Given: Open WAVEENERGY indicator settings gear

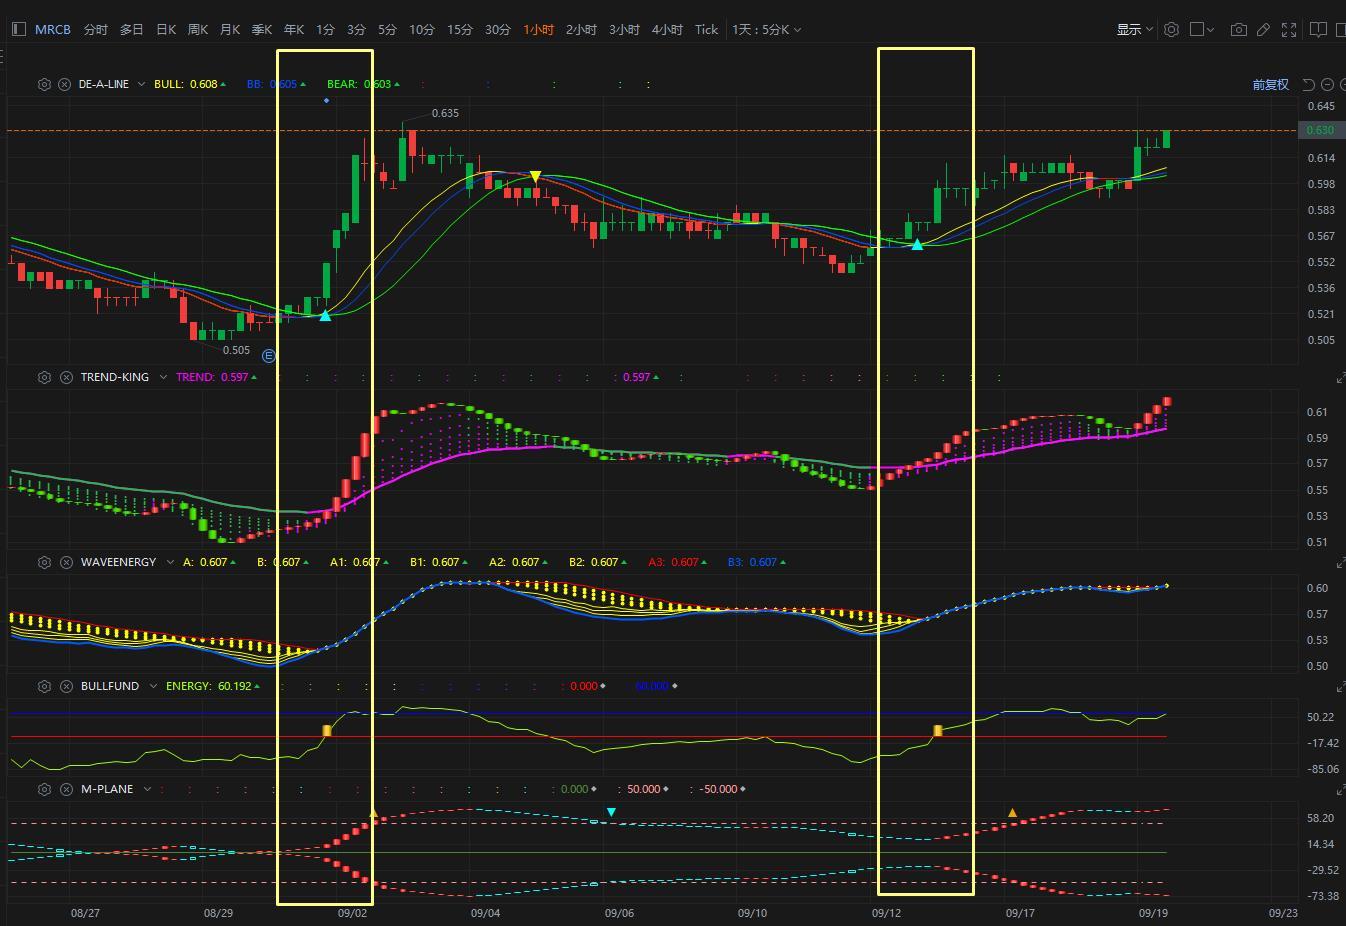Looking at the screenshot, I should (44, 562).
